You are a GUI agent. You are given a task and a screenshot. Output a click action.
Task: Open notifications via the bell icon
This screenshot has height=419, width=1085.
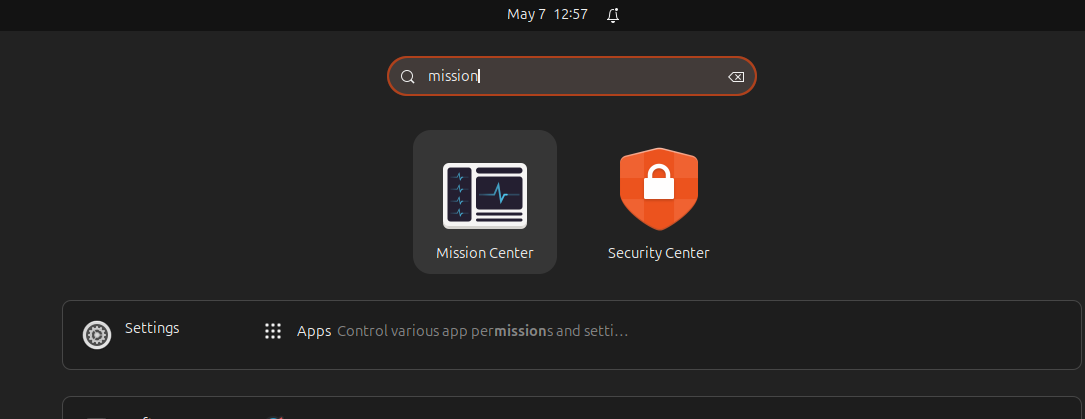pyautogui.click(x=612, y=15)
